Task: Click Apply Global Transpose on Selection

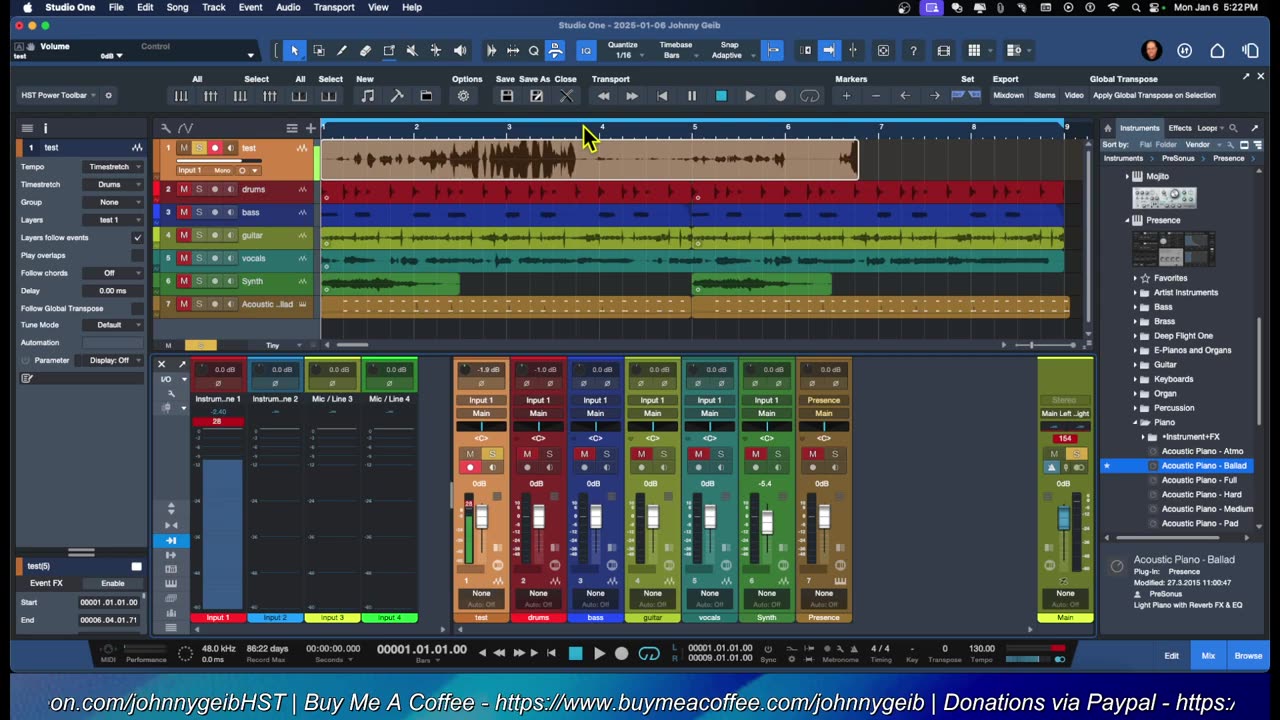Action: click(x=1155, y=96)
